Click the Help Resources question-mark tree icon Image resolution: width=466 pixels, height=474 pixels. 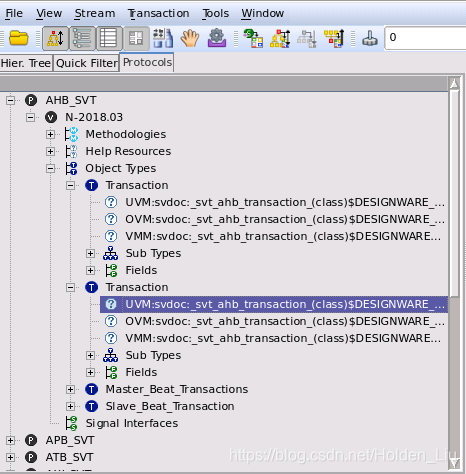click(x=71, y=151)
